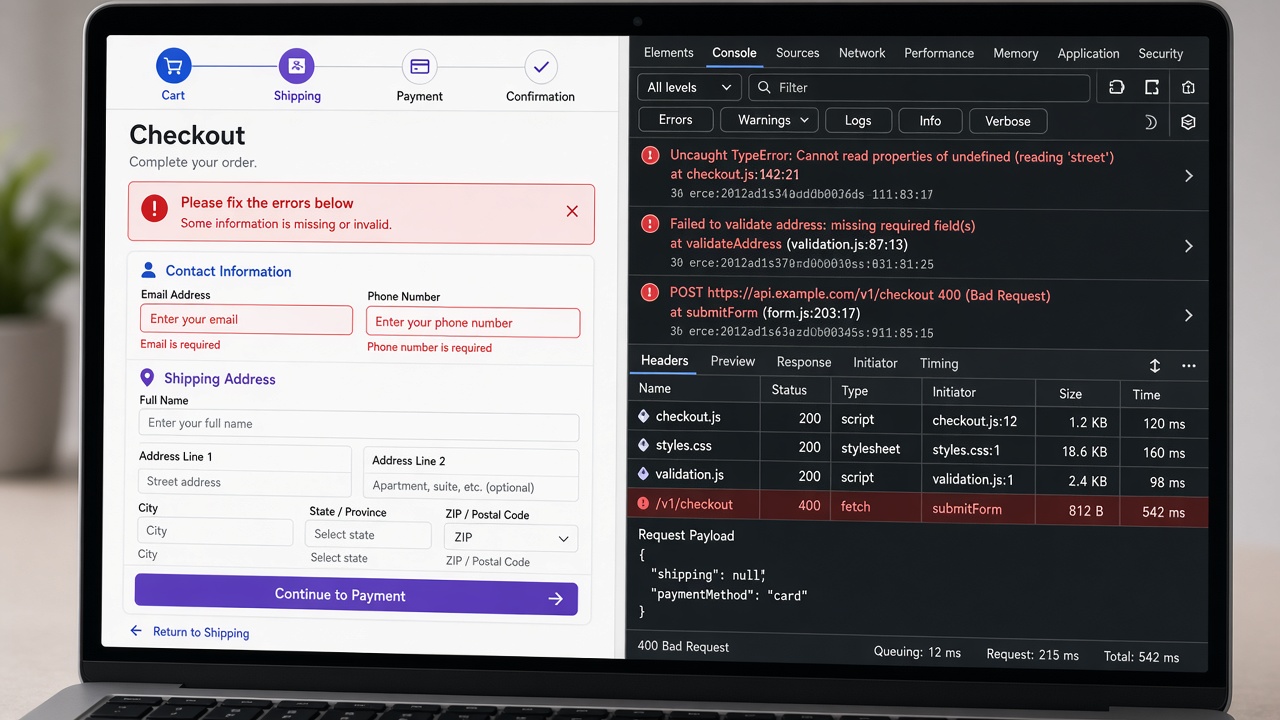Click error icon beside Failed to validate address
The width and height of the screenshot is (1280, 720).
coord(650,224)
